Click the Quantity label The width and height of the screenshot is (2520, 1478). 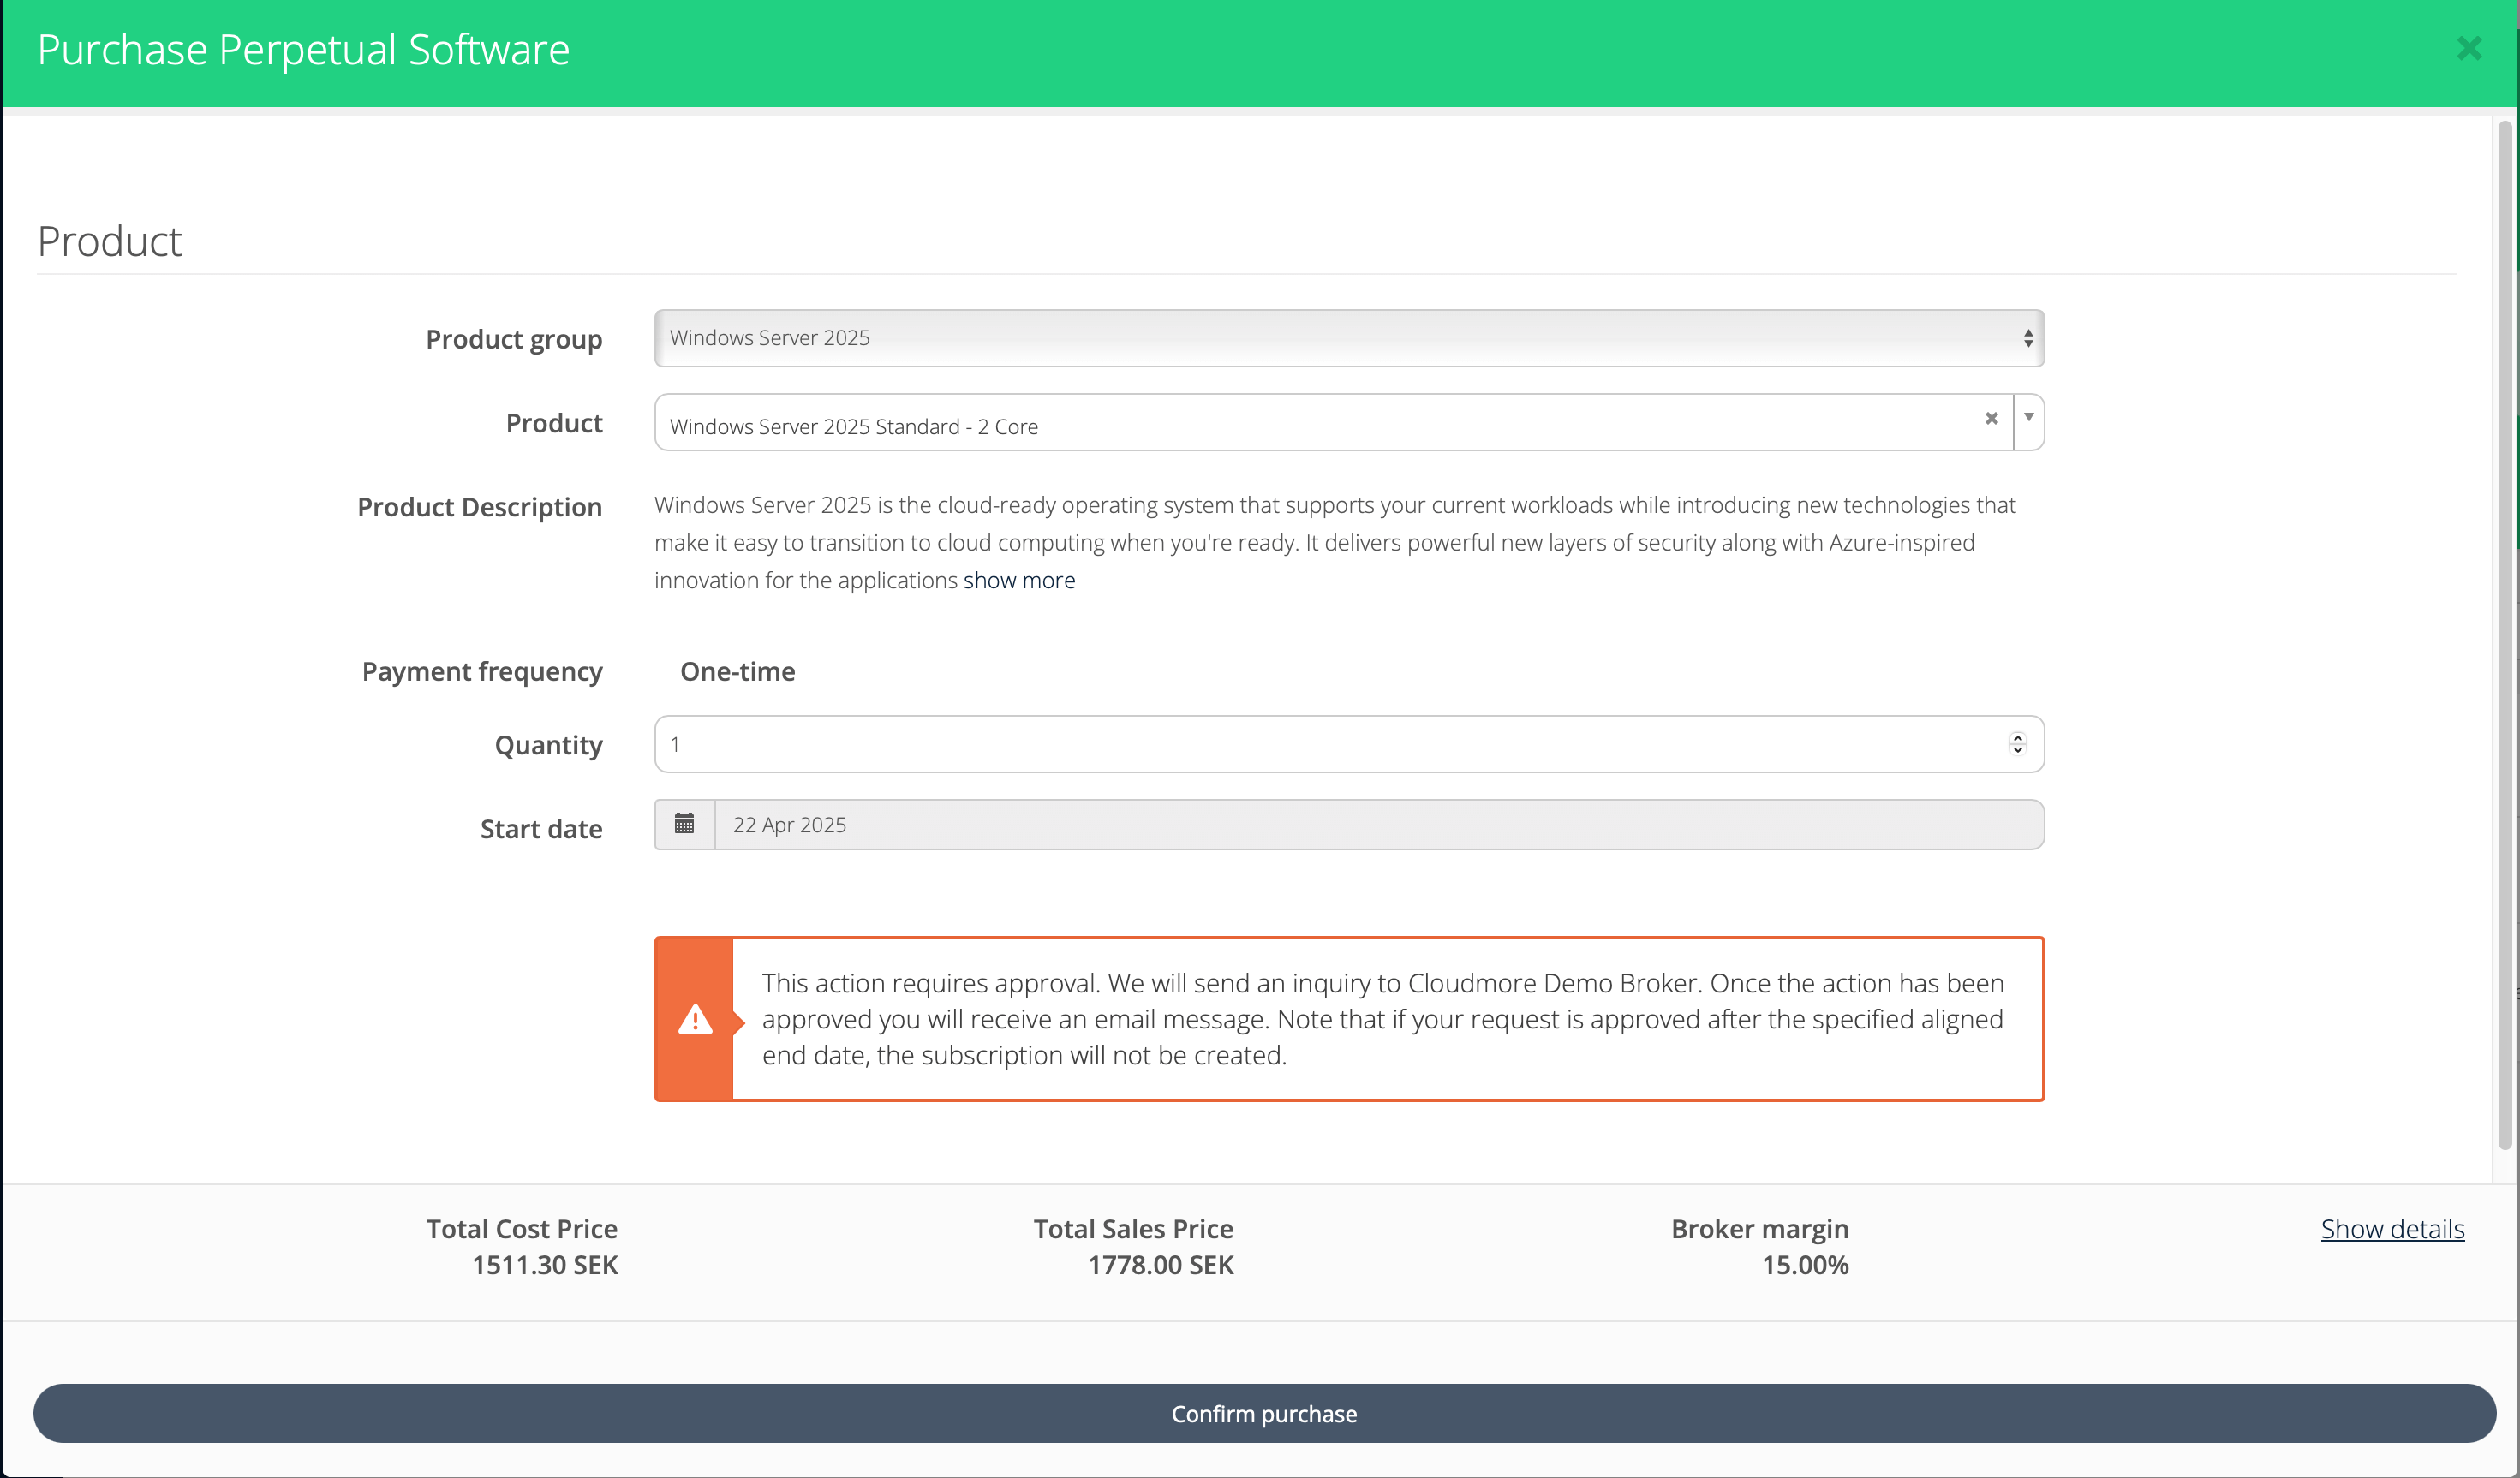click(548, 745)
